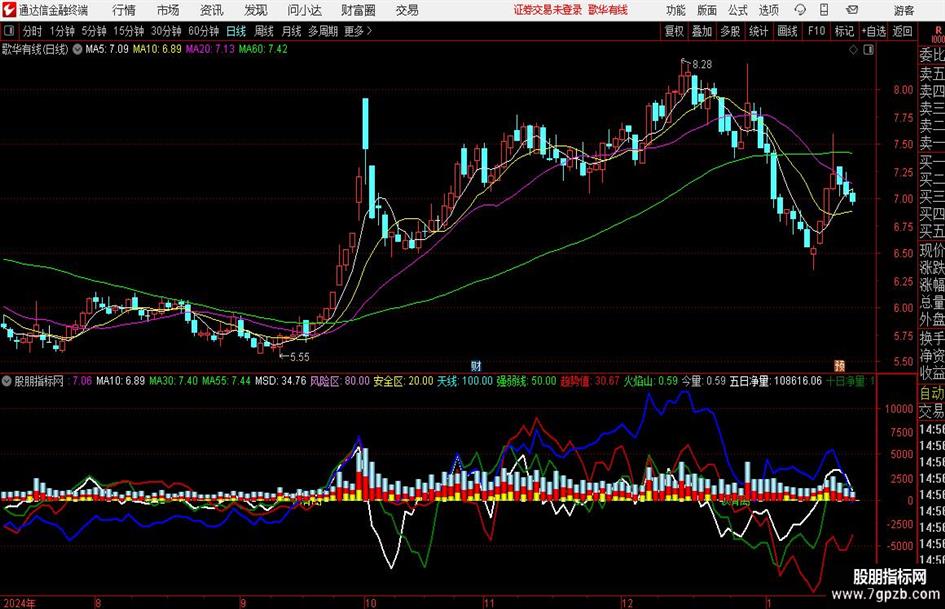
Task: Expand the 歌华有线(日线) indicator dropdown arrow
Action: (78, 49)
